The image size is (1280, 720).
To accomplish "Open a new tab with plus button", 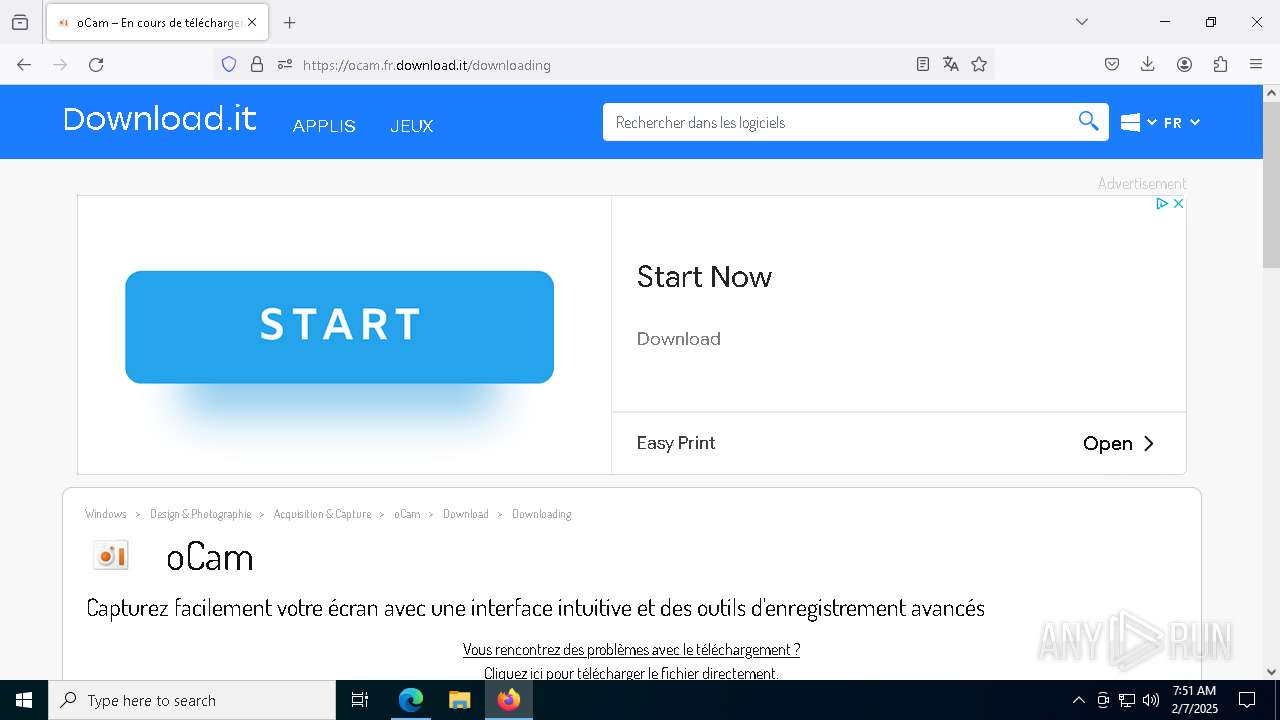I will coord(290,22).
